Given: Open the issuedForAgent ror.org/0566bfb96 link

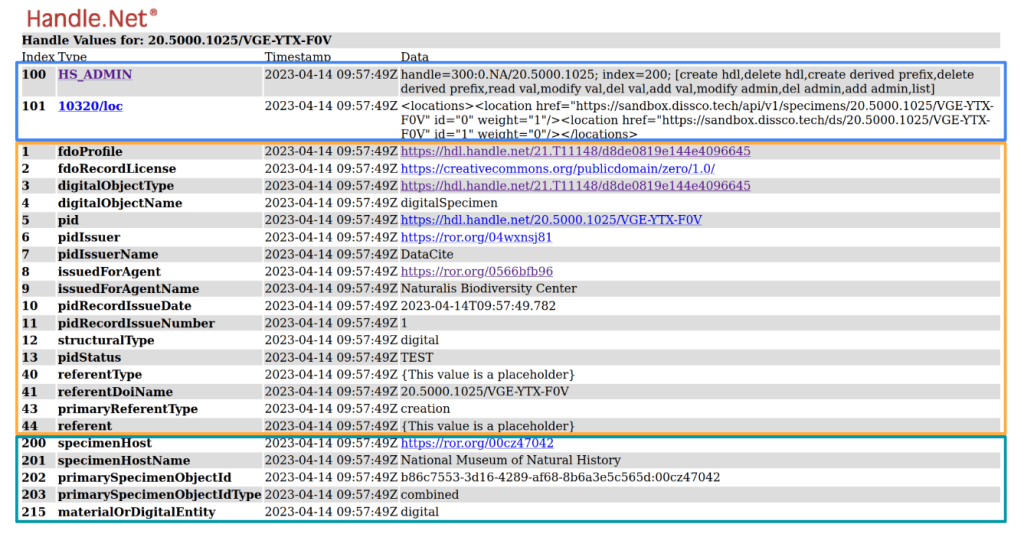Looking at the screenshot, I should click(x=477, y=272).
